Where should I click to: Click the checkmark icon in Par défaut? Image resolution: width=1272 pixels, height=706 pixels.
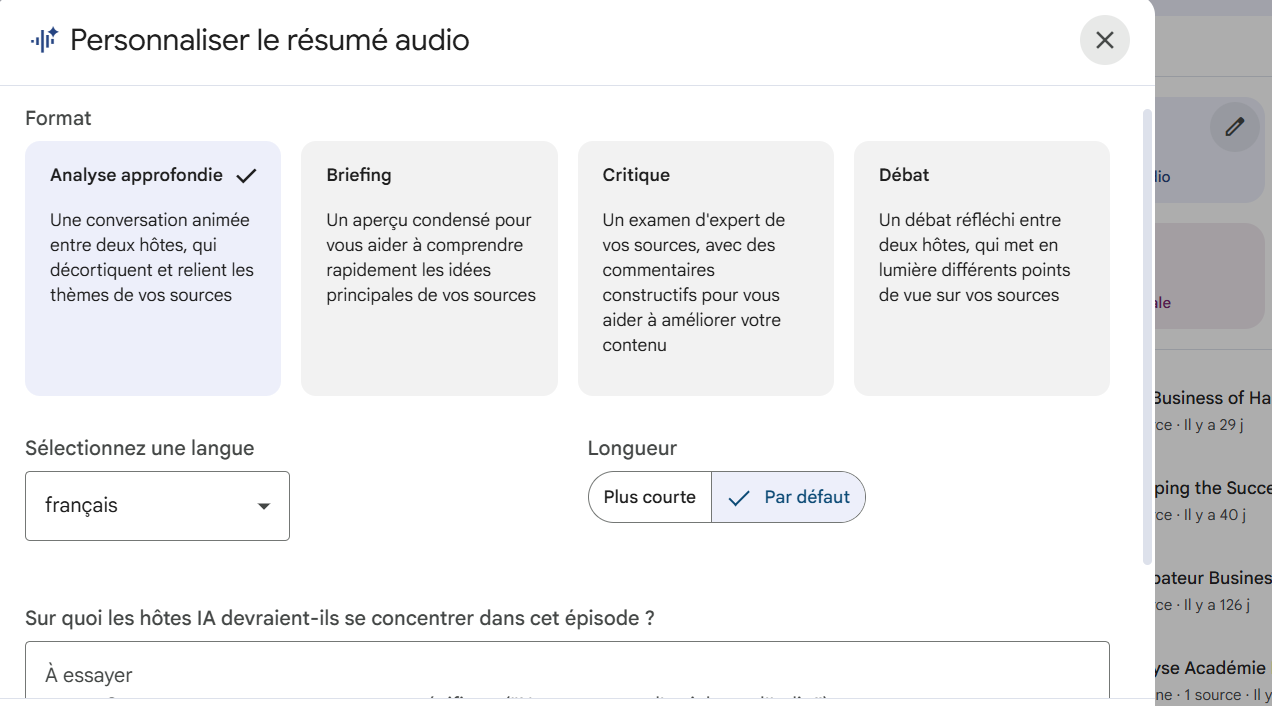(x=739, y=498)
